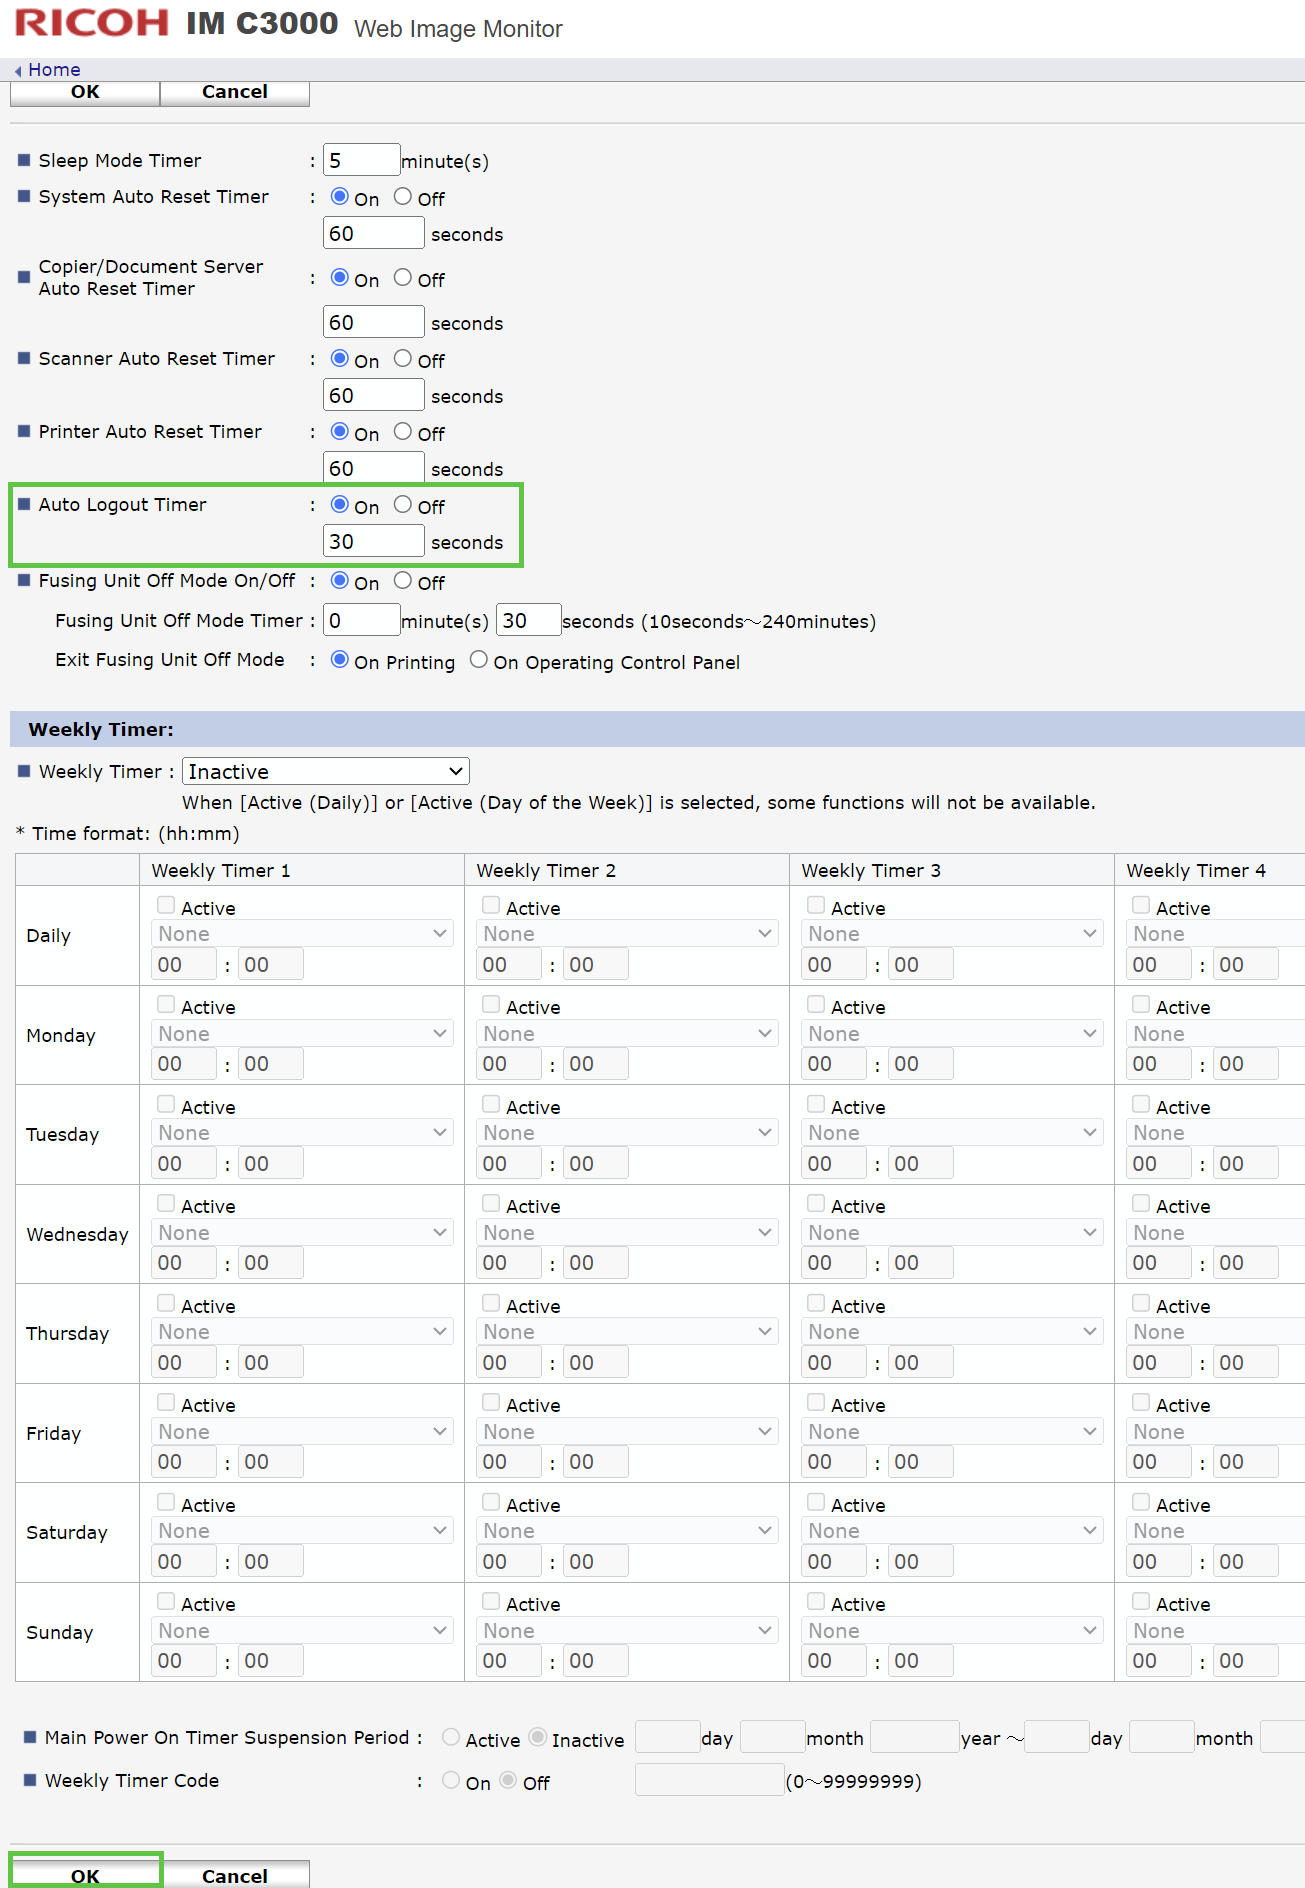Check Active for Daily Weekly Timer 1
The image size is (1305, 1888).
[x=166, y=906]
